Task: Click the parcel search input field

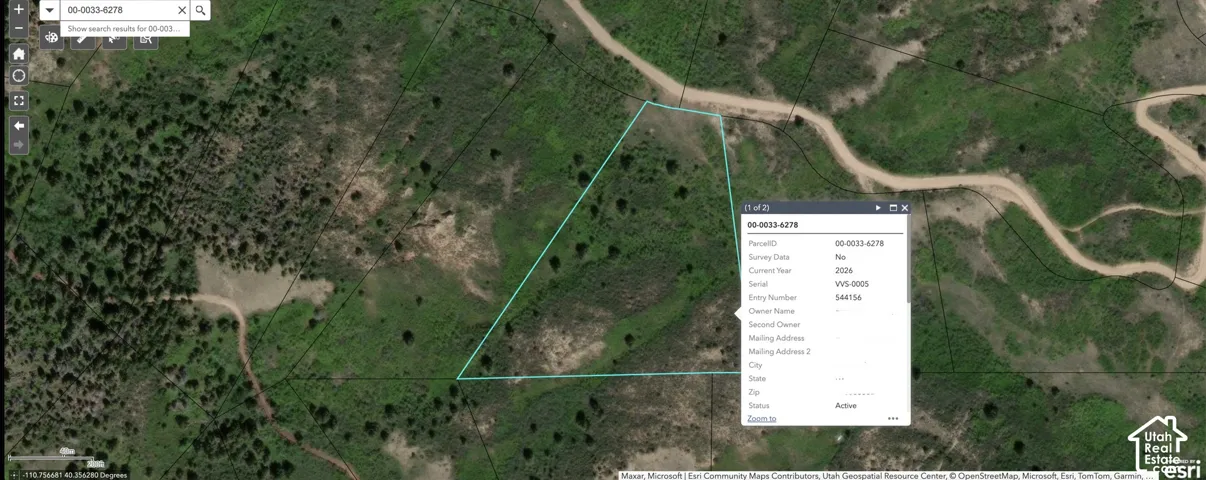Action: pyautogui.click(x=118, y=10)
